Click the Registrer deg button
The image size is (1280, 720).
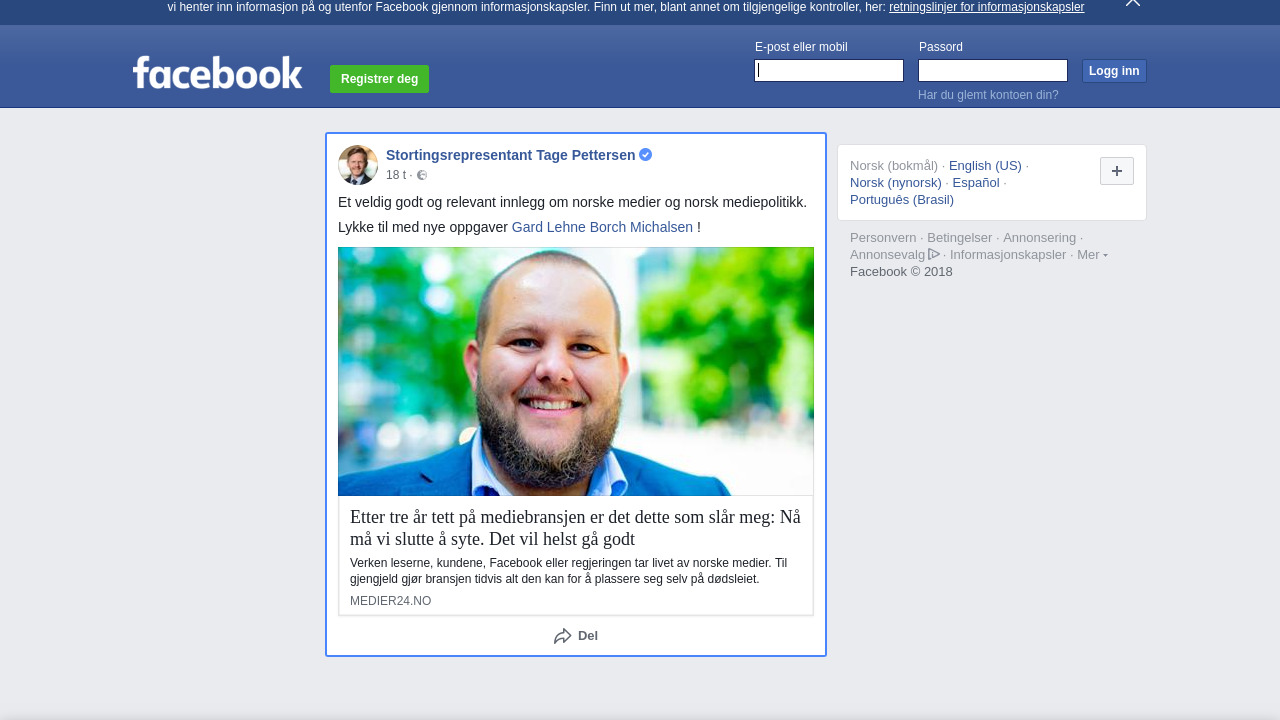(379, 79)
